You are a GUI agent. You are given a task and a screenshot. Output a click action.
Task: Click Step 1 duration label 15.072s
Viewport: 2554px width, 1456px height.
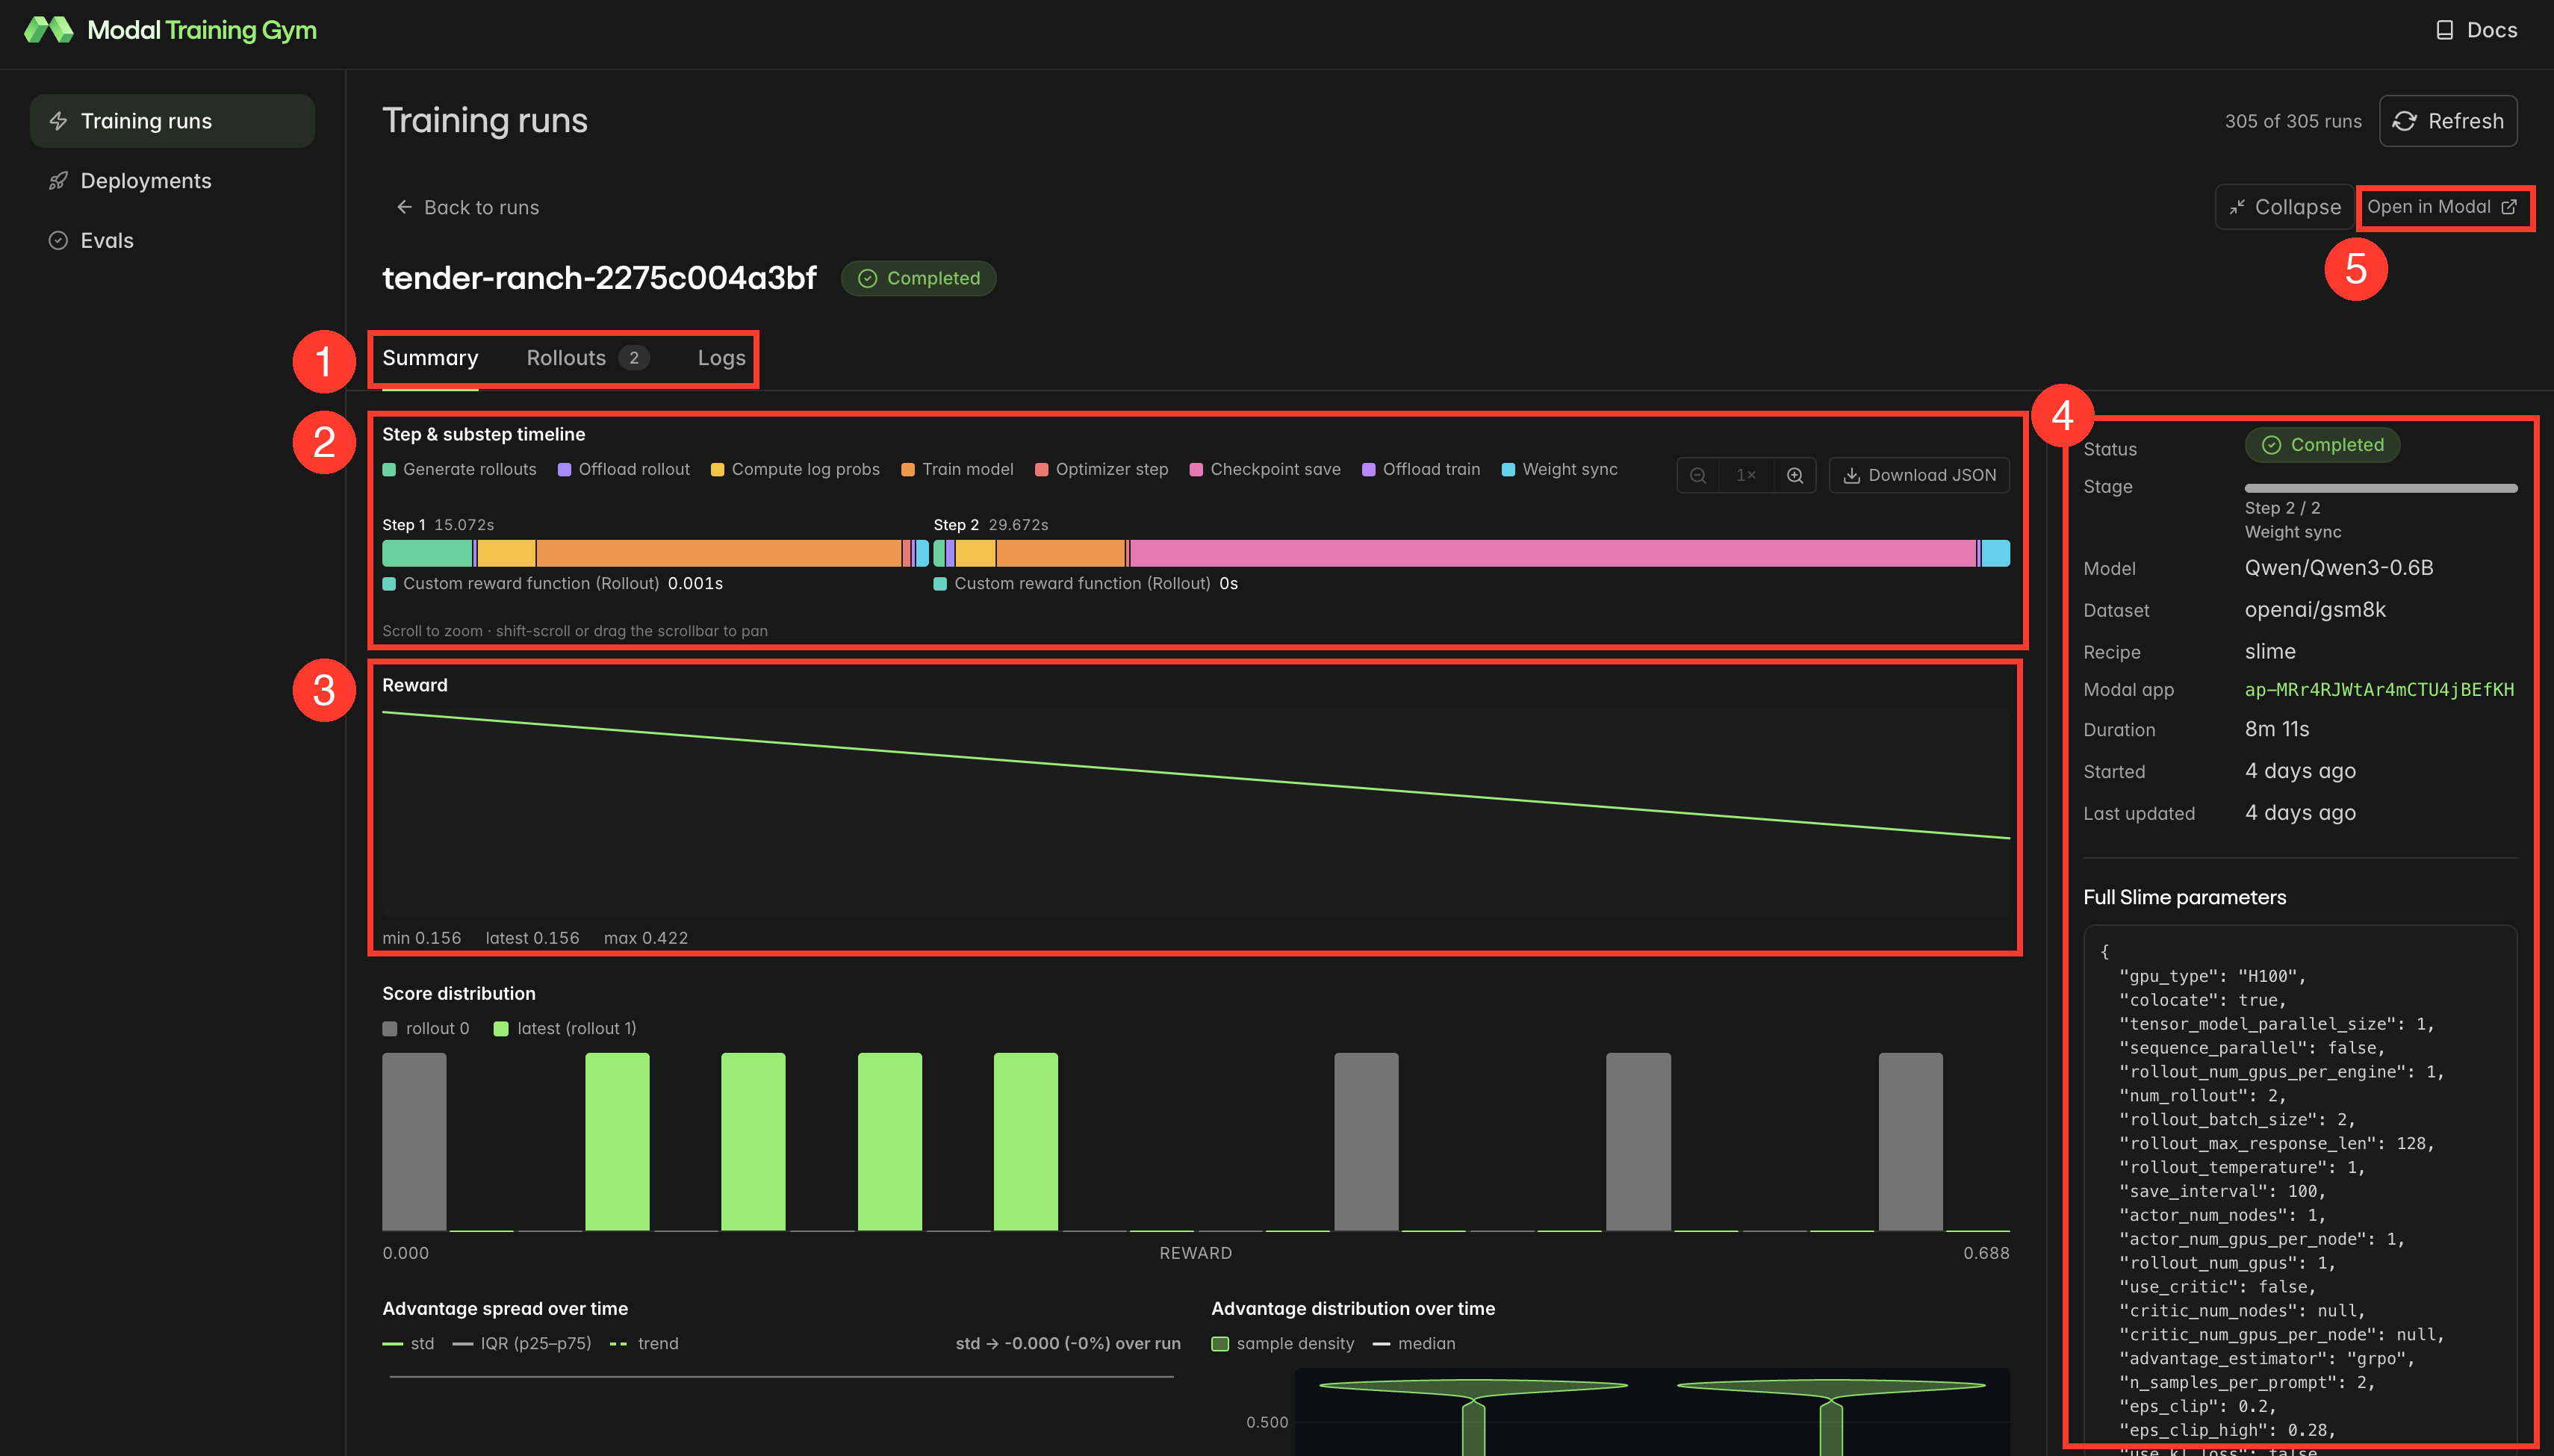click(464, 525)
